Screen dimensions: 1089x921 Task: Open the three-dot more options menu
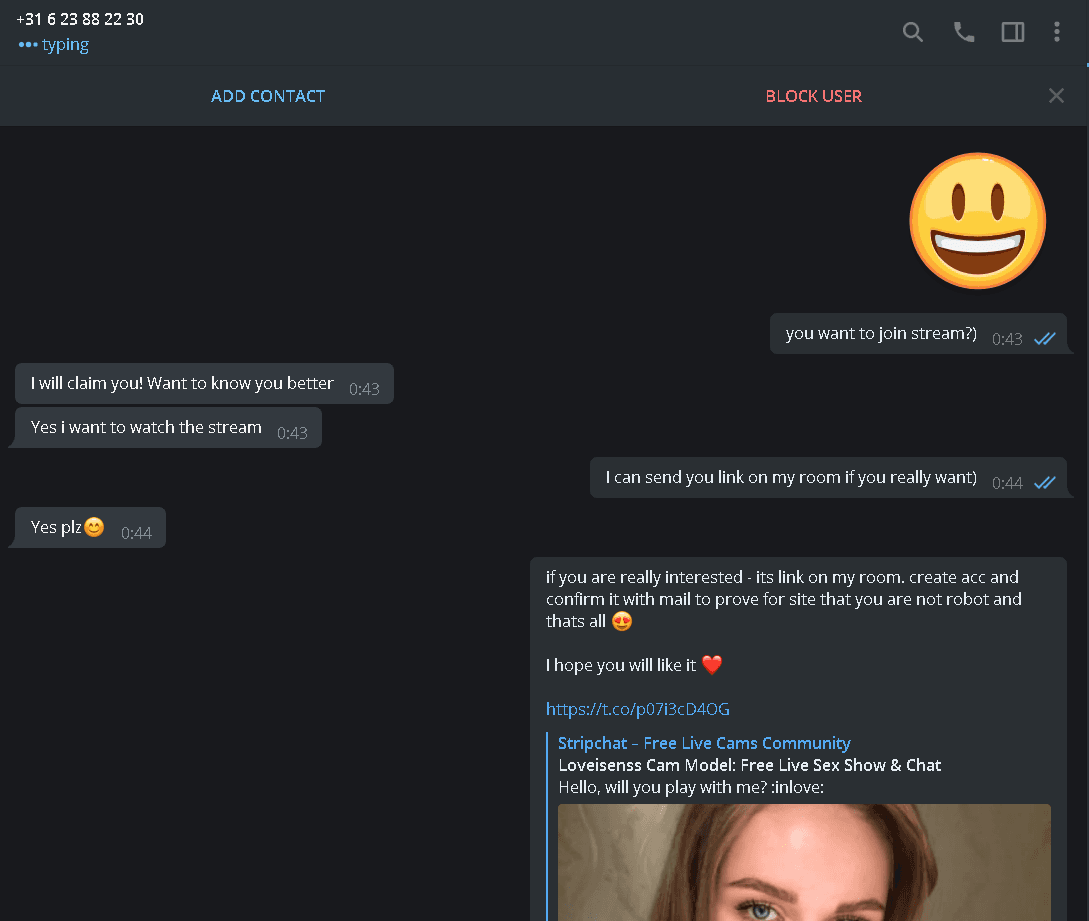click(x=1056, y=32)
